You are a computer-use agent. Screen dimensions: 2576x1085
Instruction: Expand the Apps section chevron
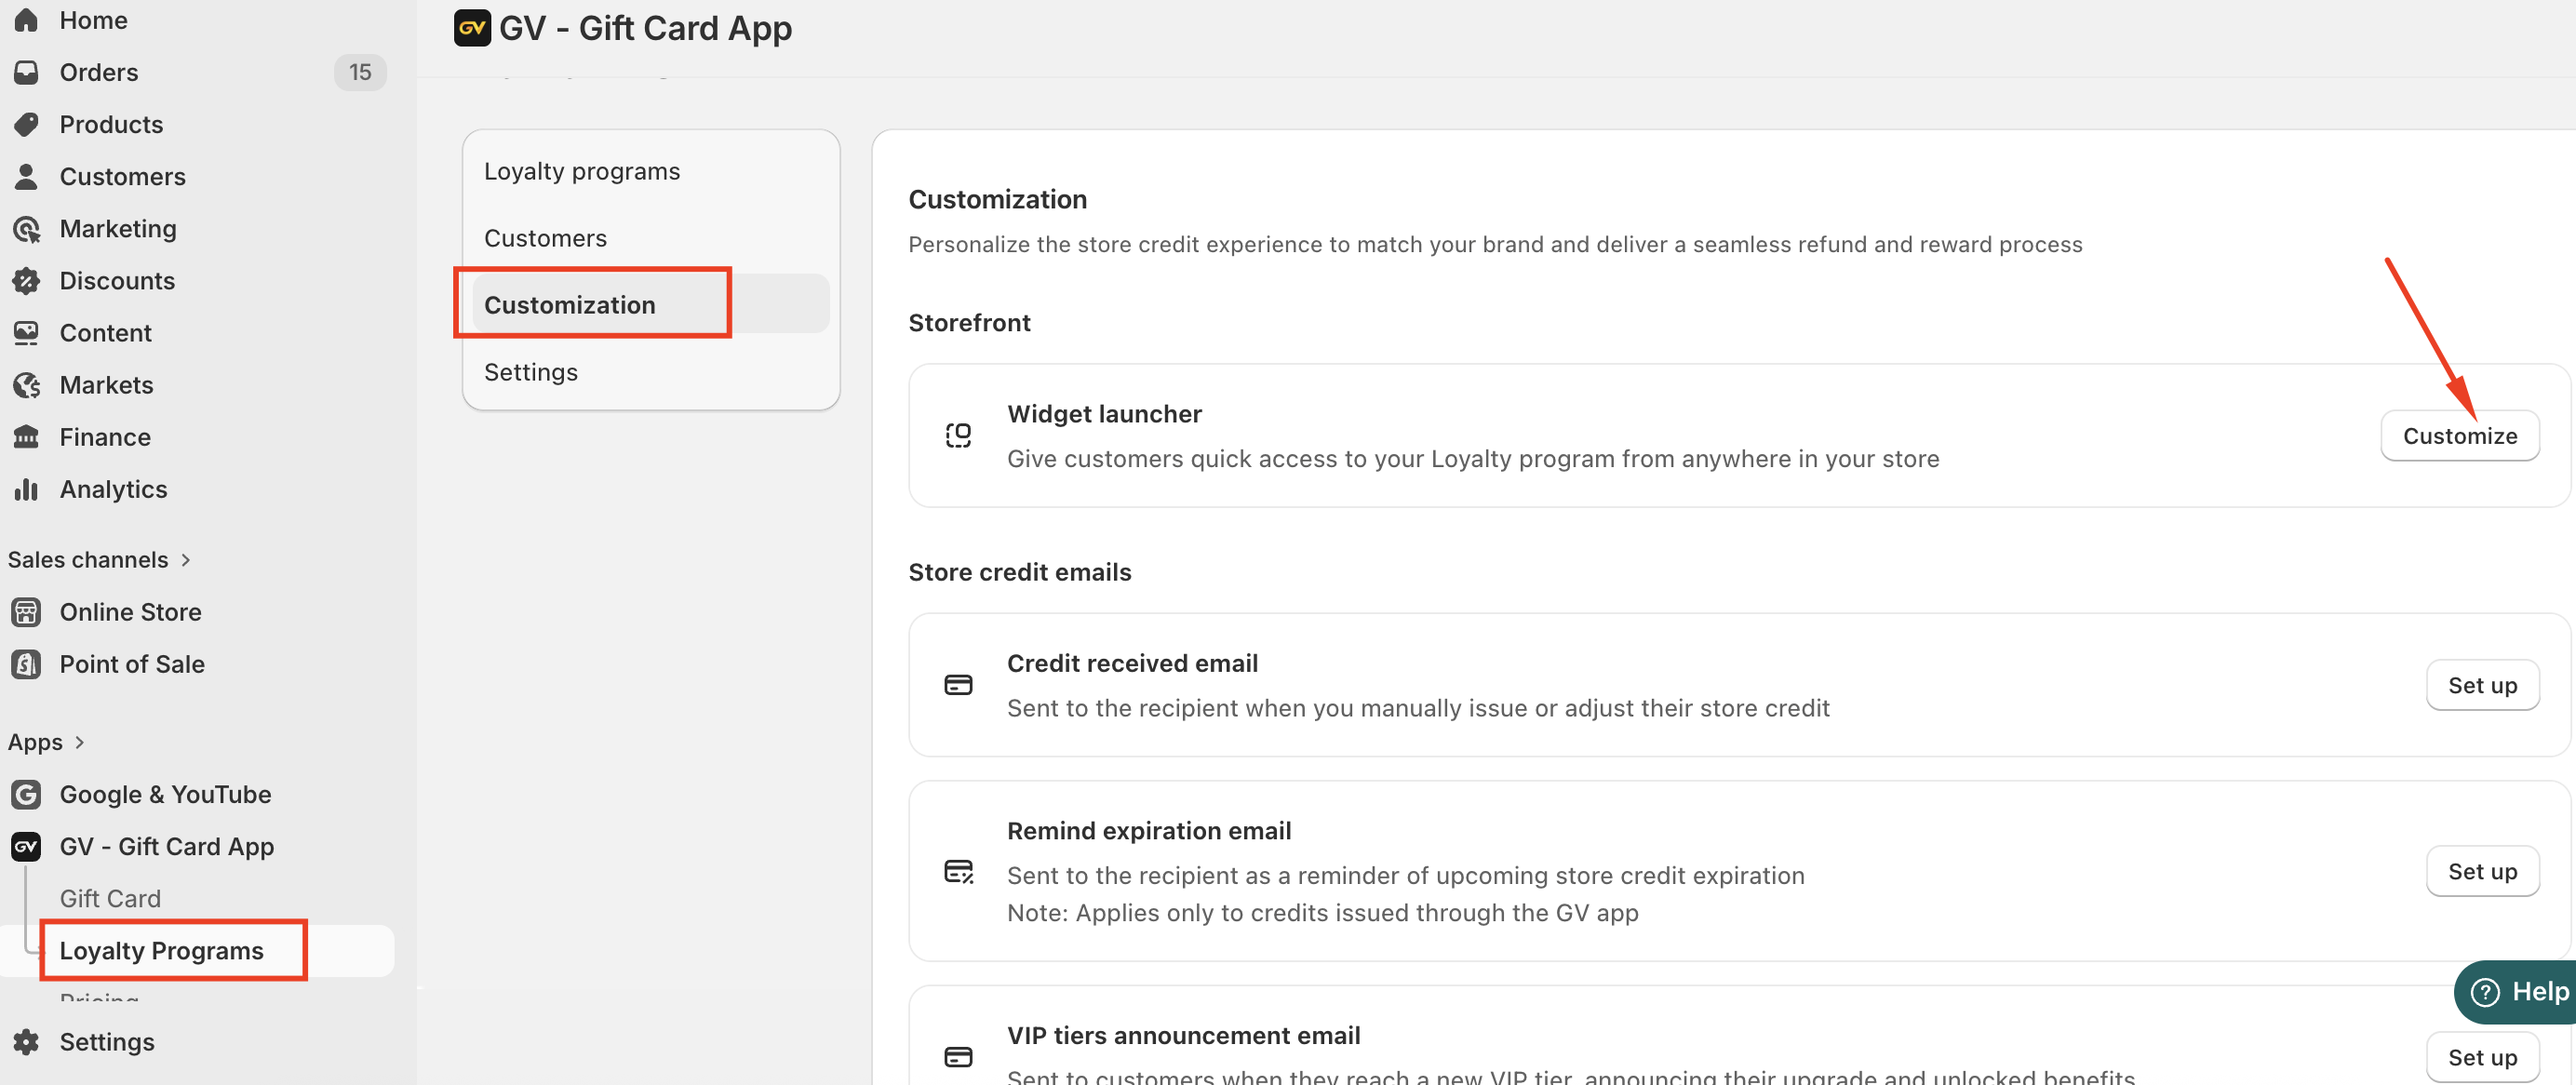click(80, 742)
